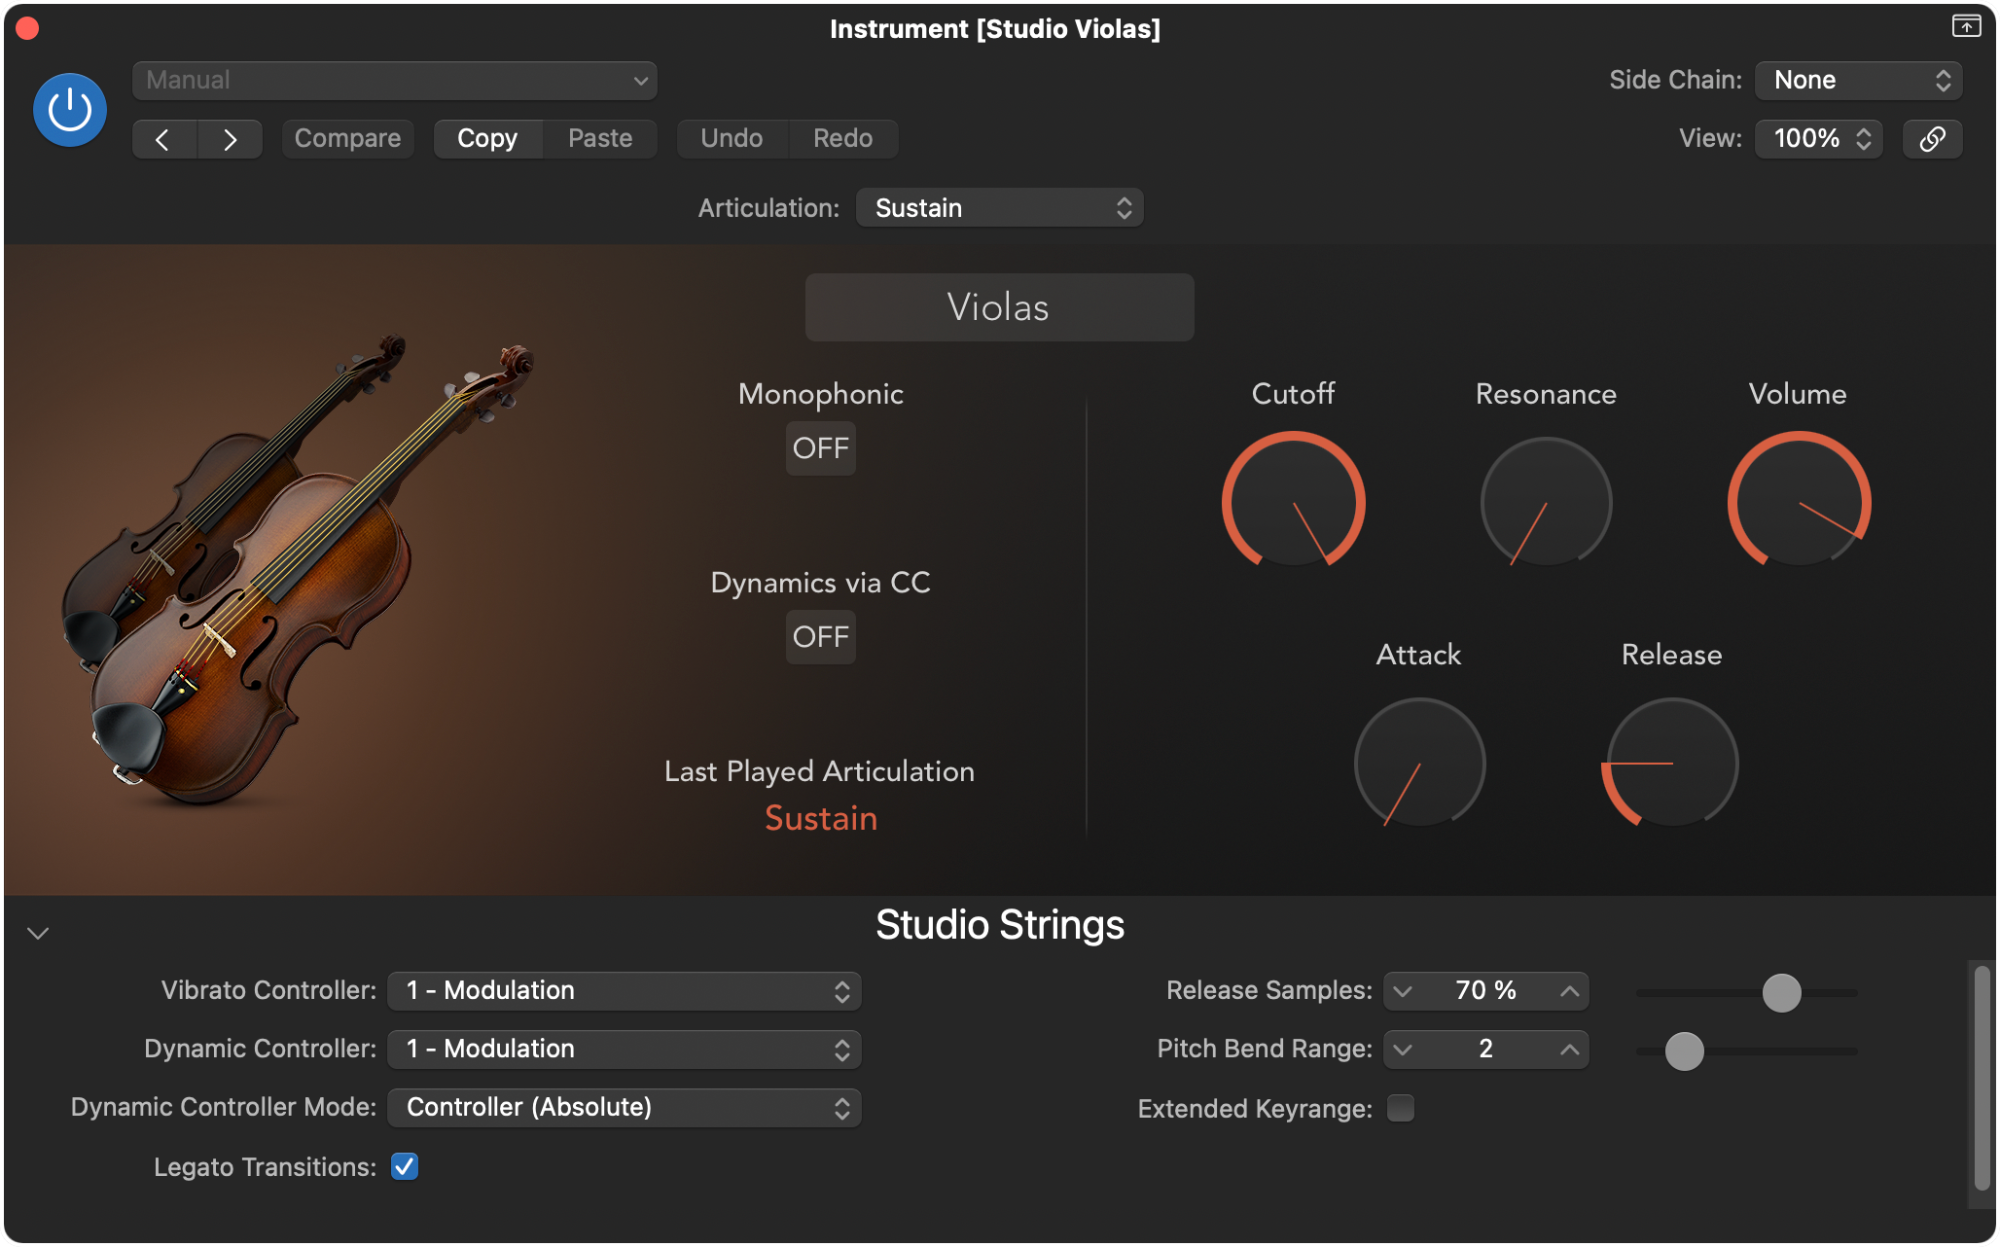The width and height of the screenshot is (2000, 1248).
Task: Click the Pitch Bend Range value 2 field
Action: click(1486, 1049)
